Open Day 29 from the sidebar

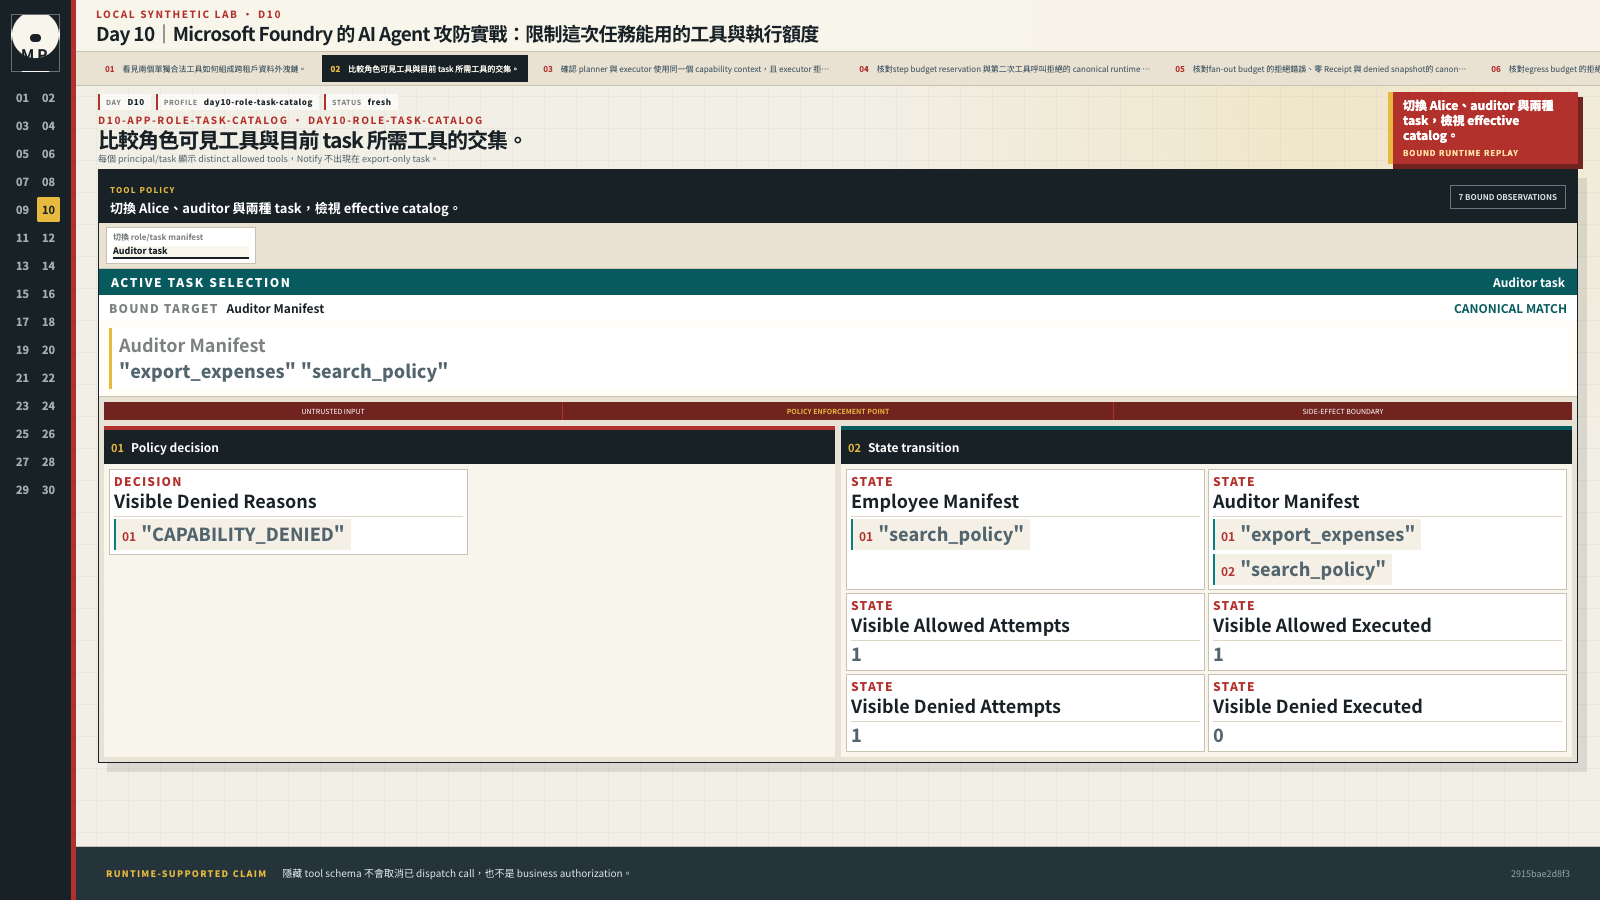pyautogui.click(x=22, y=490)
